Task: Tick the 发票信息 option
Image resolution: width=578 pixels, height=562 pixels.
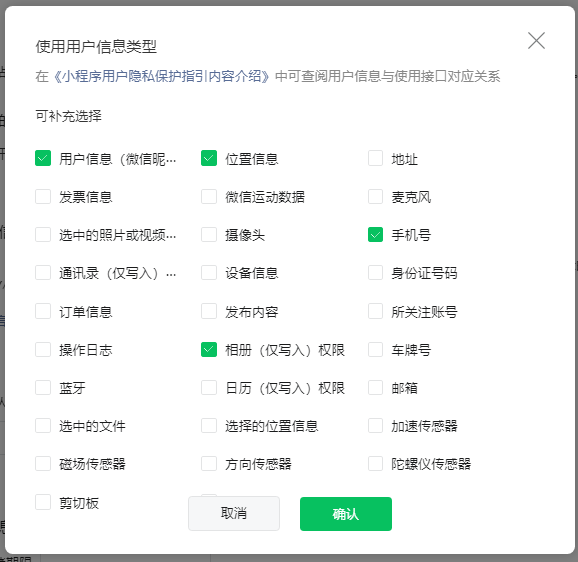Action: pyautogui.click(x=43, y=197)
